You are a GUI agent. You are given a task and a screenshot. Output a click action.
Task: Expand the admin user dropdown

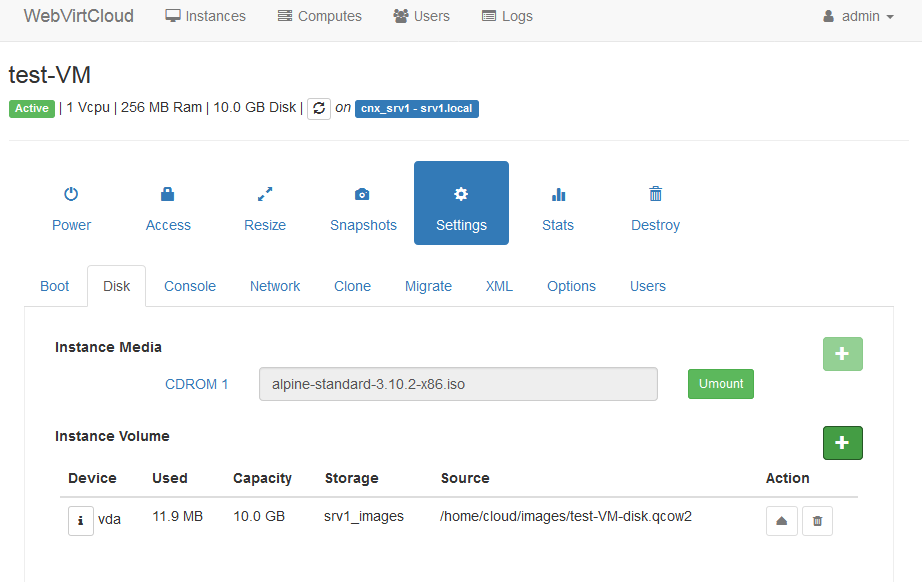coord(858,16)
